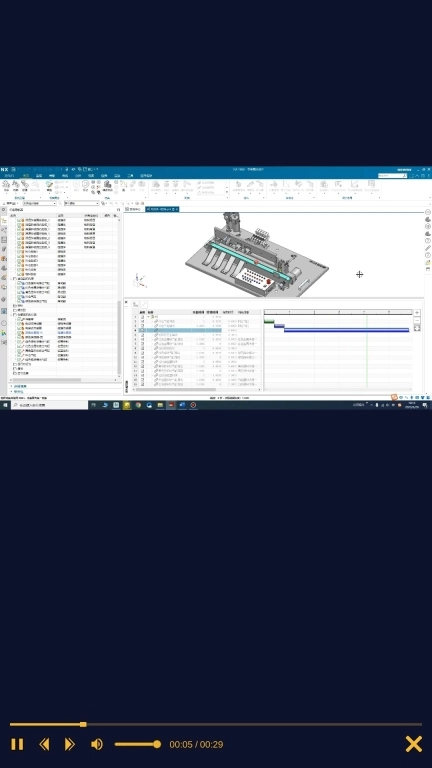This screenshot has width=432, height=768.
Task: Click top circular icon on right toolbar
Action: (x=428, y=212)
